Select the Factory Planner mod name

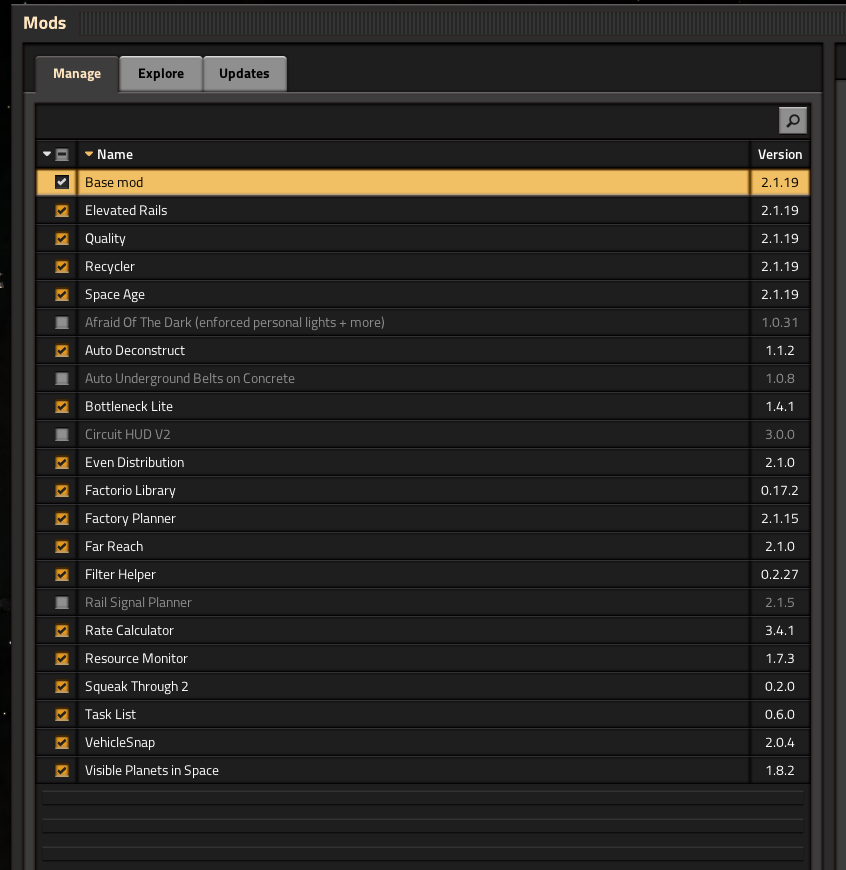(130, 519)
